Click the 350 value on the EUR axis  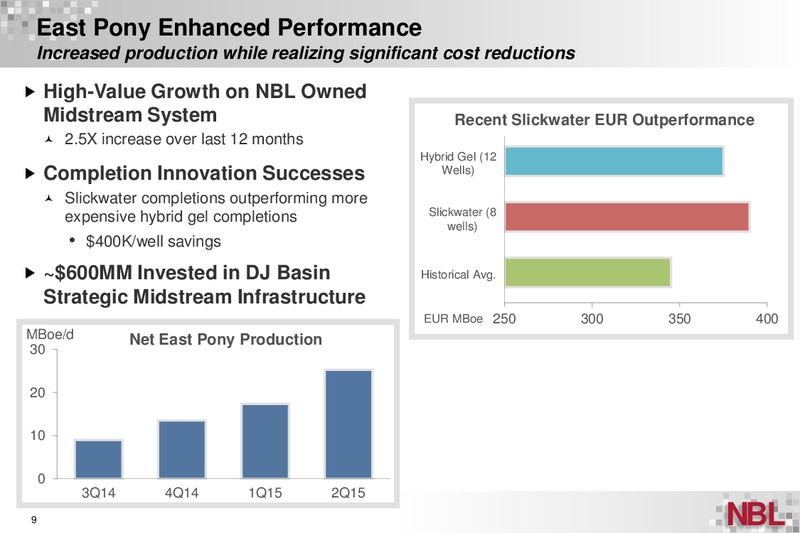(680, 319)
